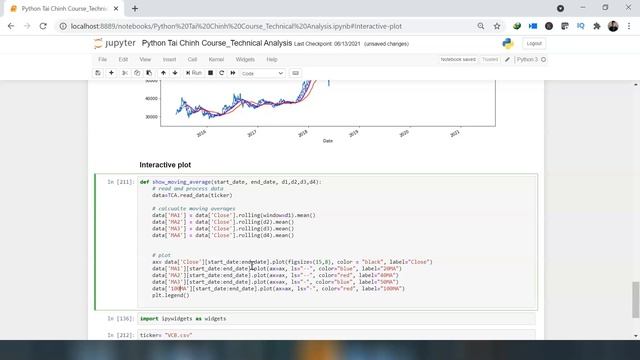Interrupt the kernel with stop icon
640x360 pixels.
211,73
